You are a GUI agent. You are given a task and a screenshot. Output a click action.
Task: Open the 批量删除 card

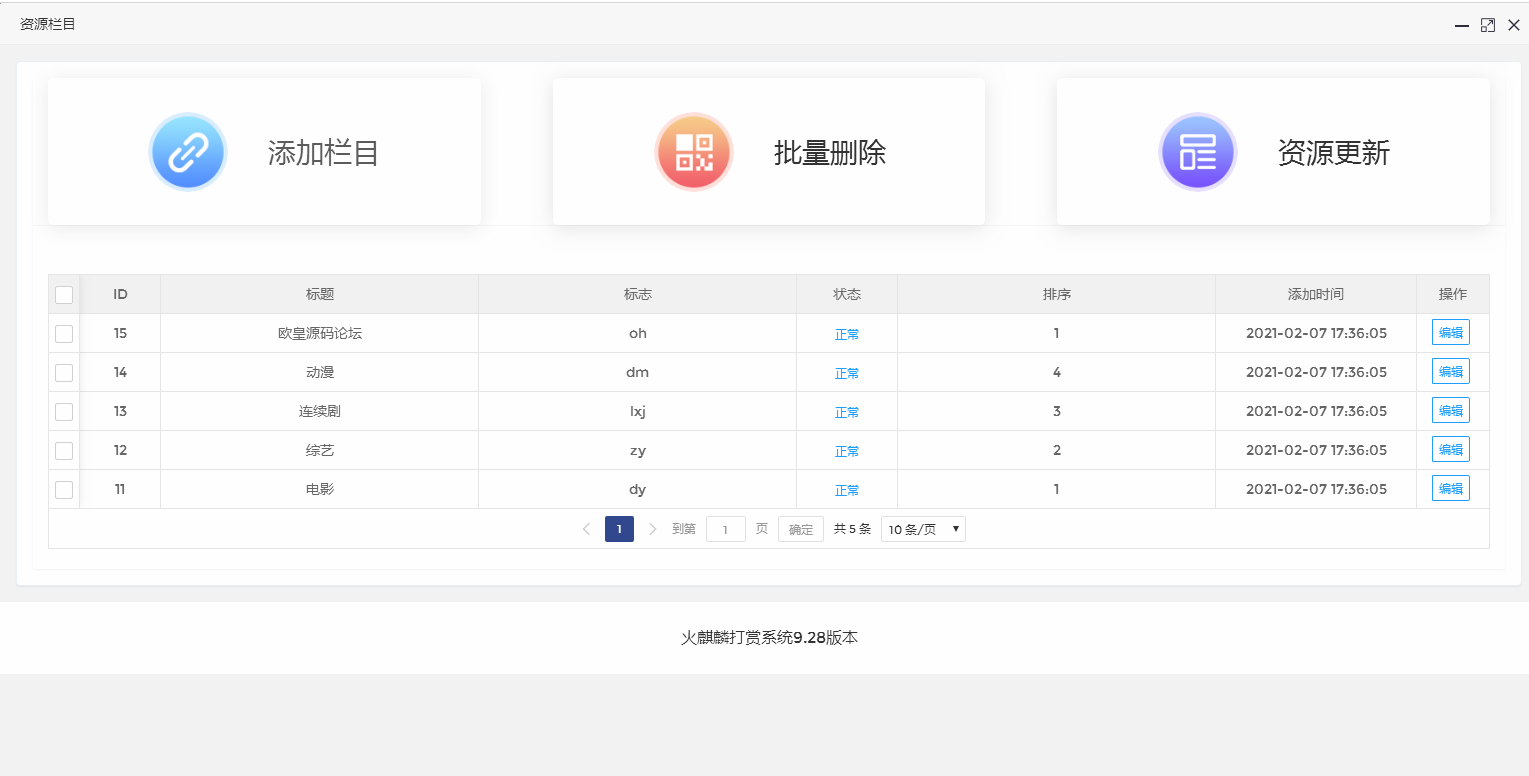click(768, 151)
